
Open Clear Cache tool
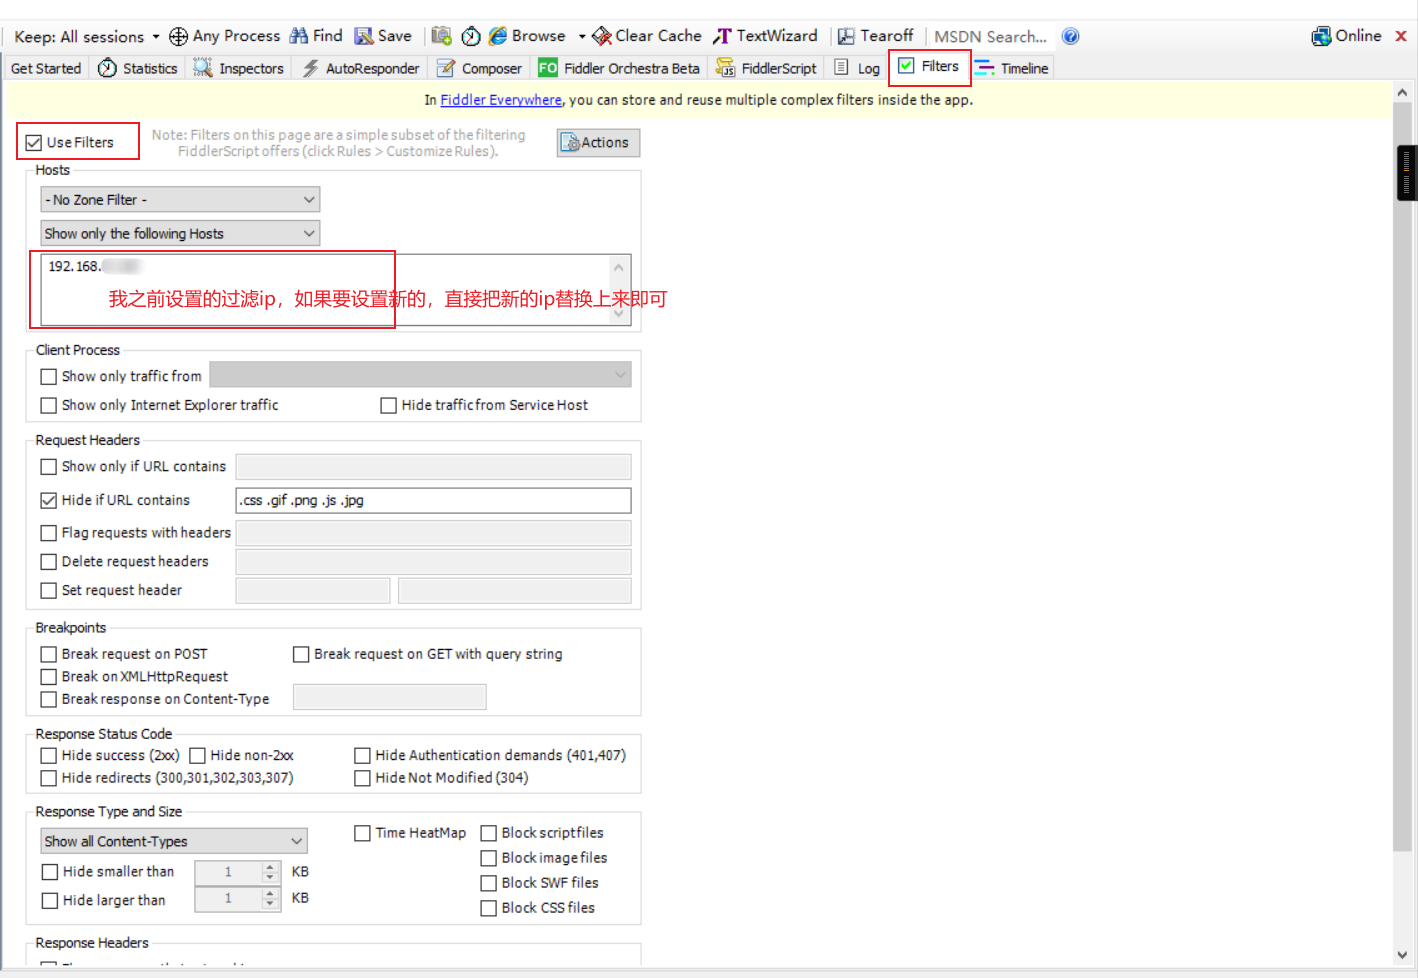point(647,36)
